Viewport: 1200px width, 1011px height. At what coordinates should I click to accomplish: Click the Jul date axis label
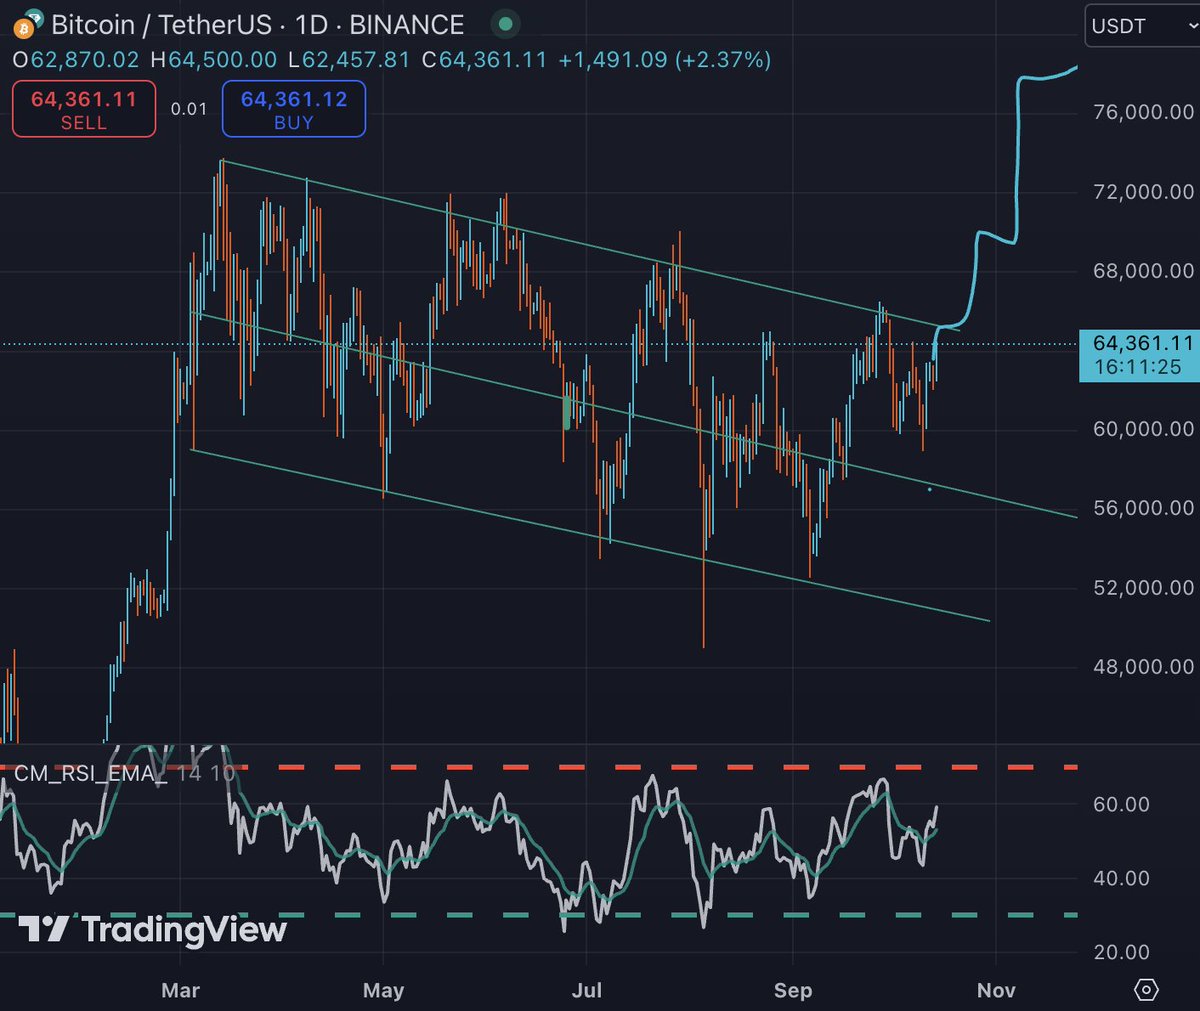[587, 990]
